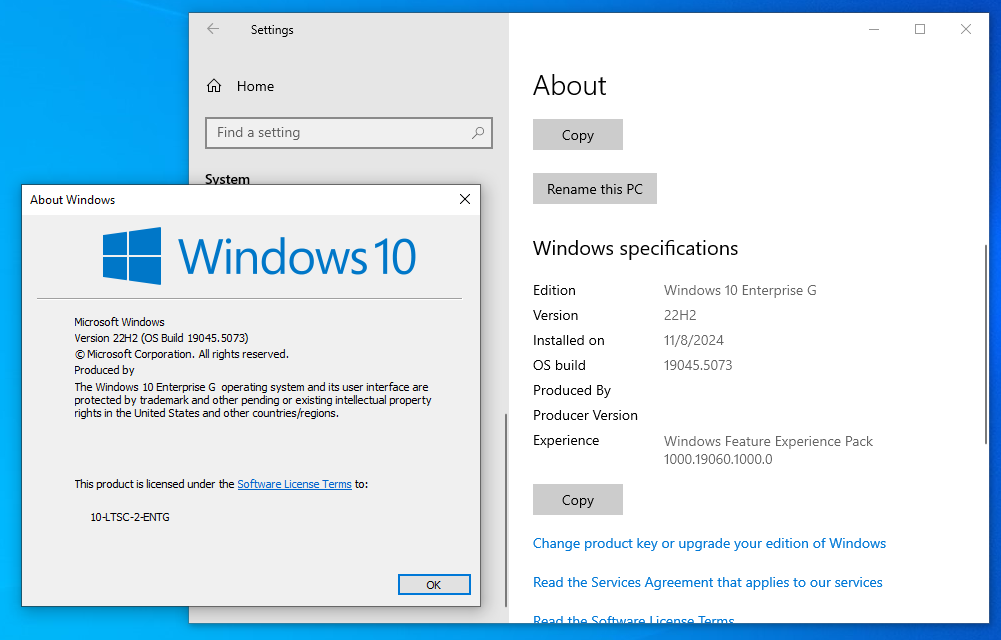This screenshot has width=1001, height=640.
Task: Click the Experience label
Action: click(x=566, y=440)
